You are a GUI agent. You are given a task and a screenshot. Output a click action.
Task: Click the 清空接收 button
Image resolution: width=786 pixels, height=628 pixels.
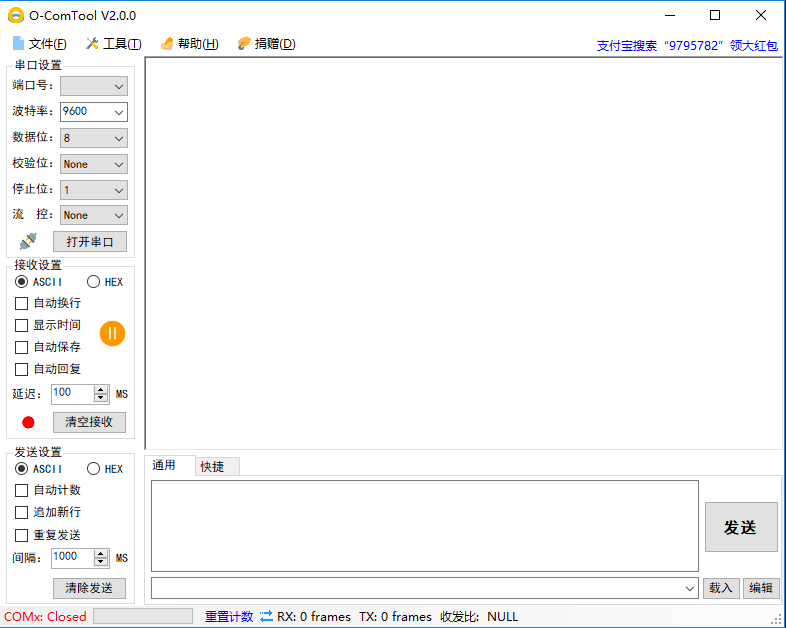[89, 422]
